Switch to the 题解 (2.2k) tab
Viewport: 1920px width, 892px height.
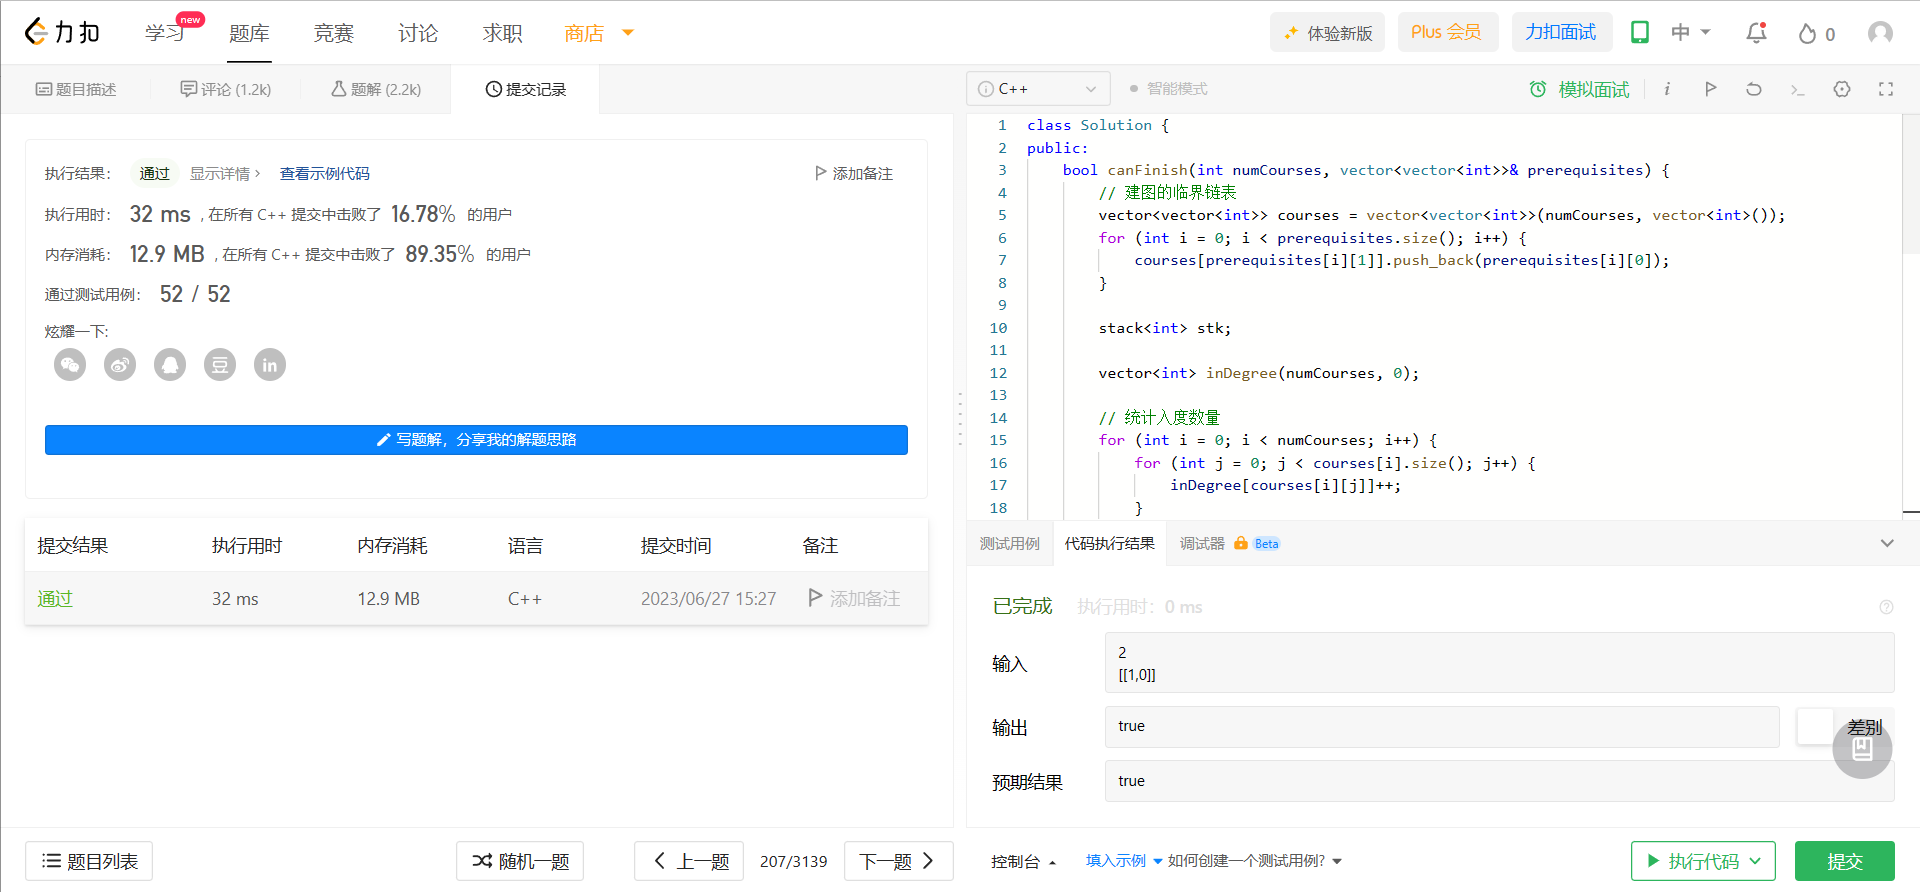pos(376,89)
